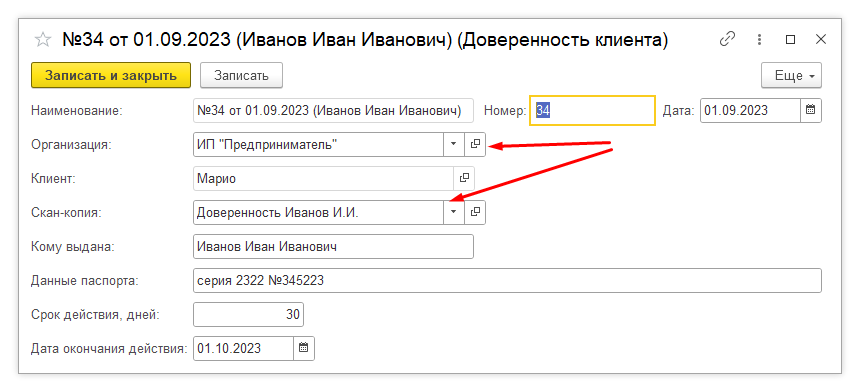856x384 pixels.
Task: Expand the Скан-копия dropdown list
Action: 454,212
